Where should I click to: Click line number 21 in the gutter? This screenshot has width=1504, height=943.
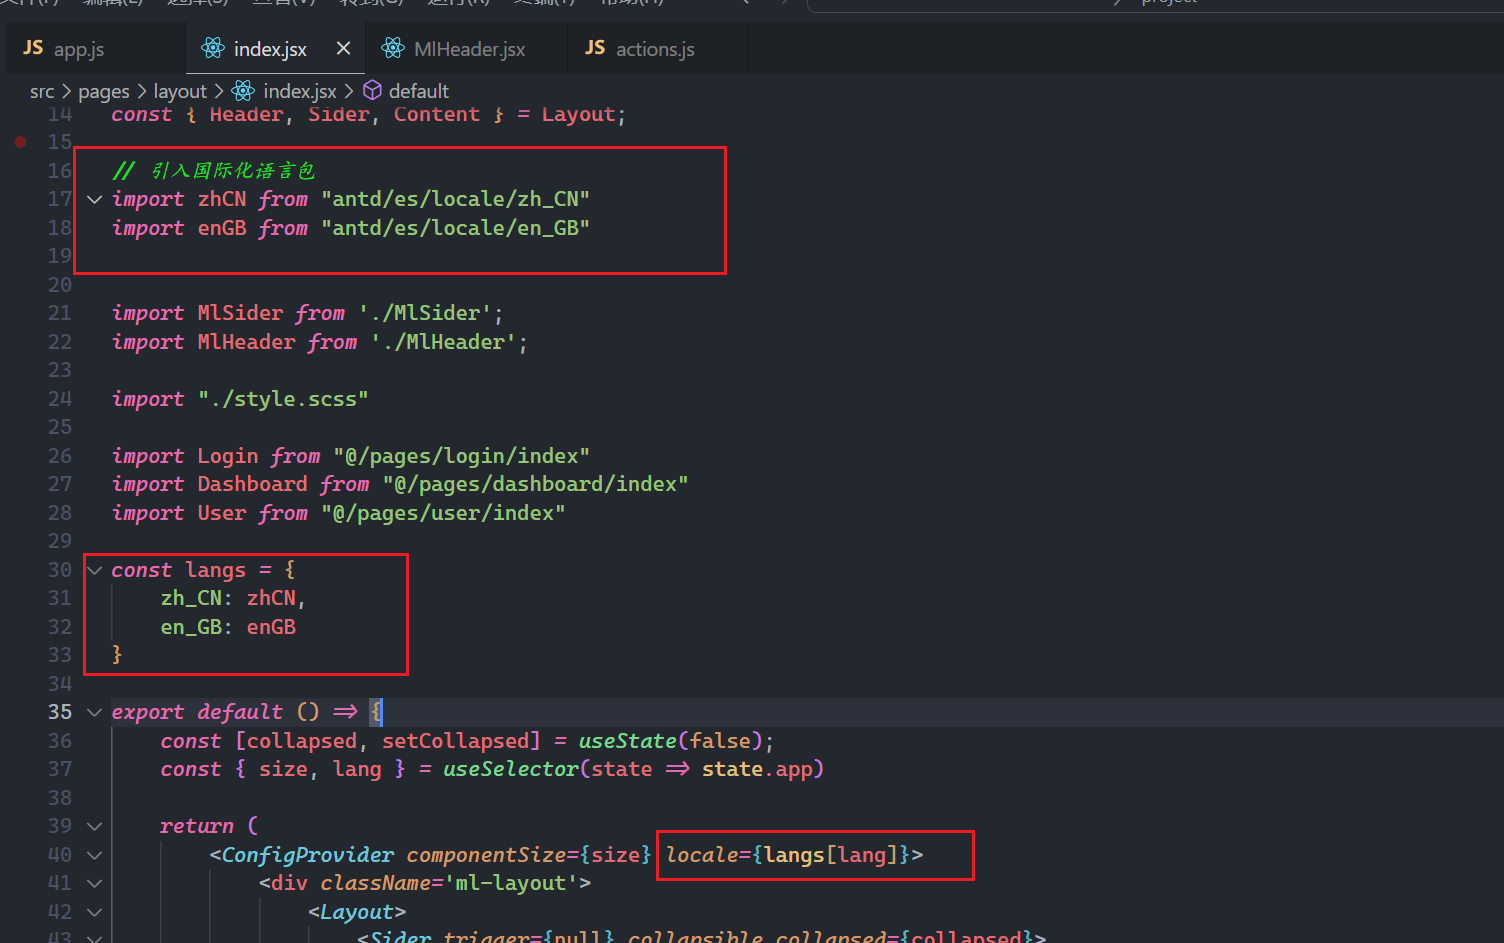pyautogui.click(x=60, y=313)
